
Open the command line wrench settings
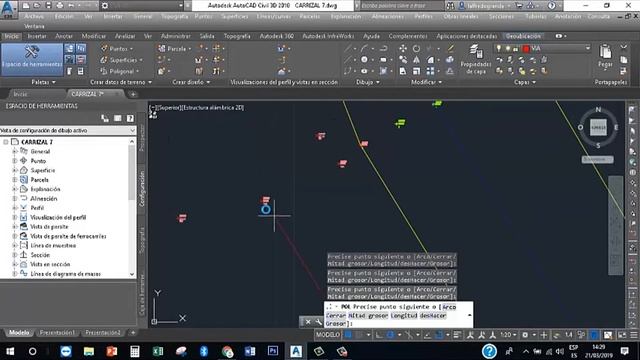(318, 322)
